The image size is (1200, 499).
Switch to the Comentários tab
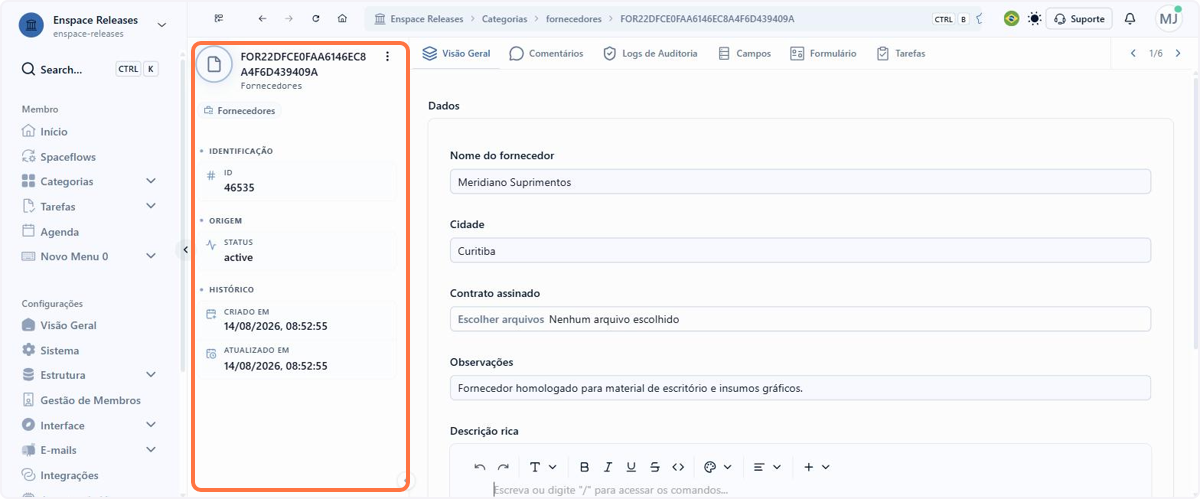pyautogui.click(x=546, y=53)
